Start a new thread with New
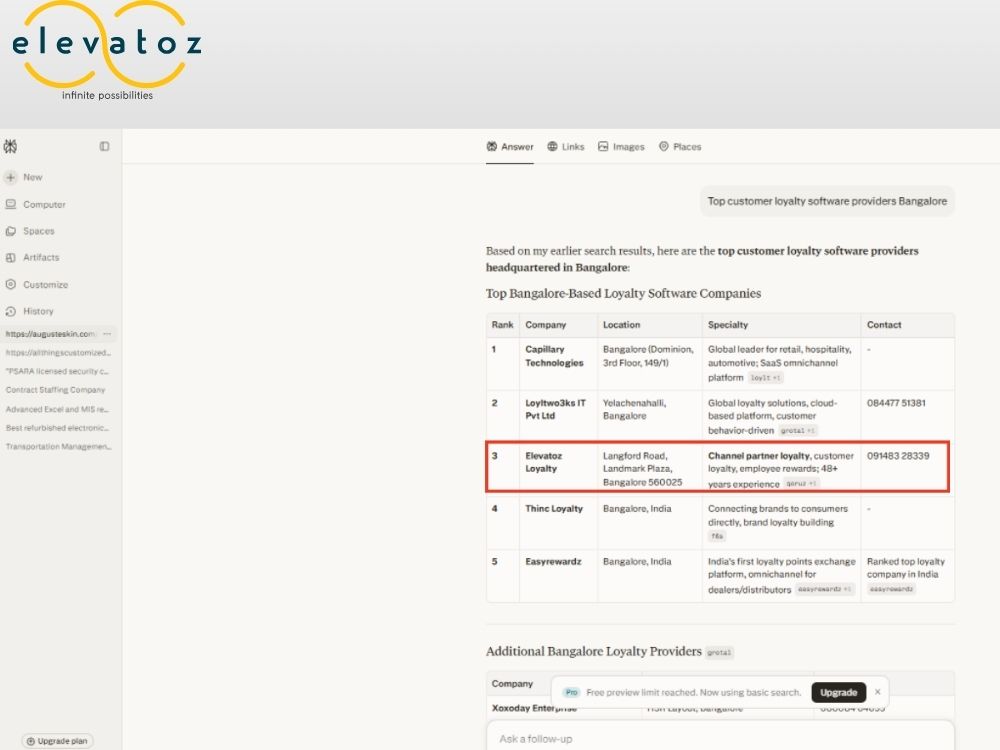This screenshot has height=750, width=1000. tap(24, 177)
